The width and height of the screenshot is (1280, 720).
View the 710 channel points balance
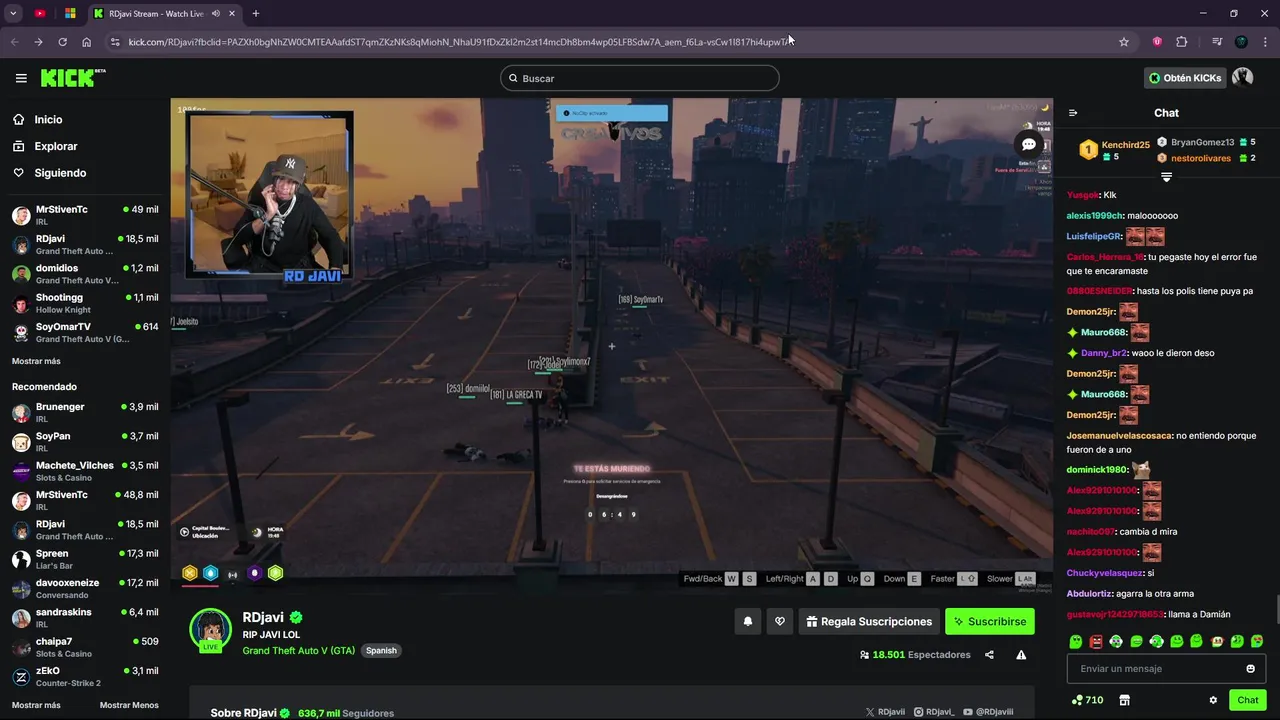(x=1087, y=700)
